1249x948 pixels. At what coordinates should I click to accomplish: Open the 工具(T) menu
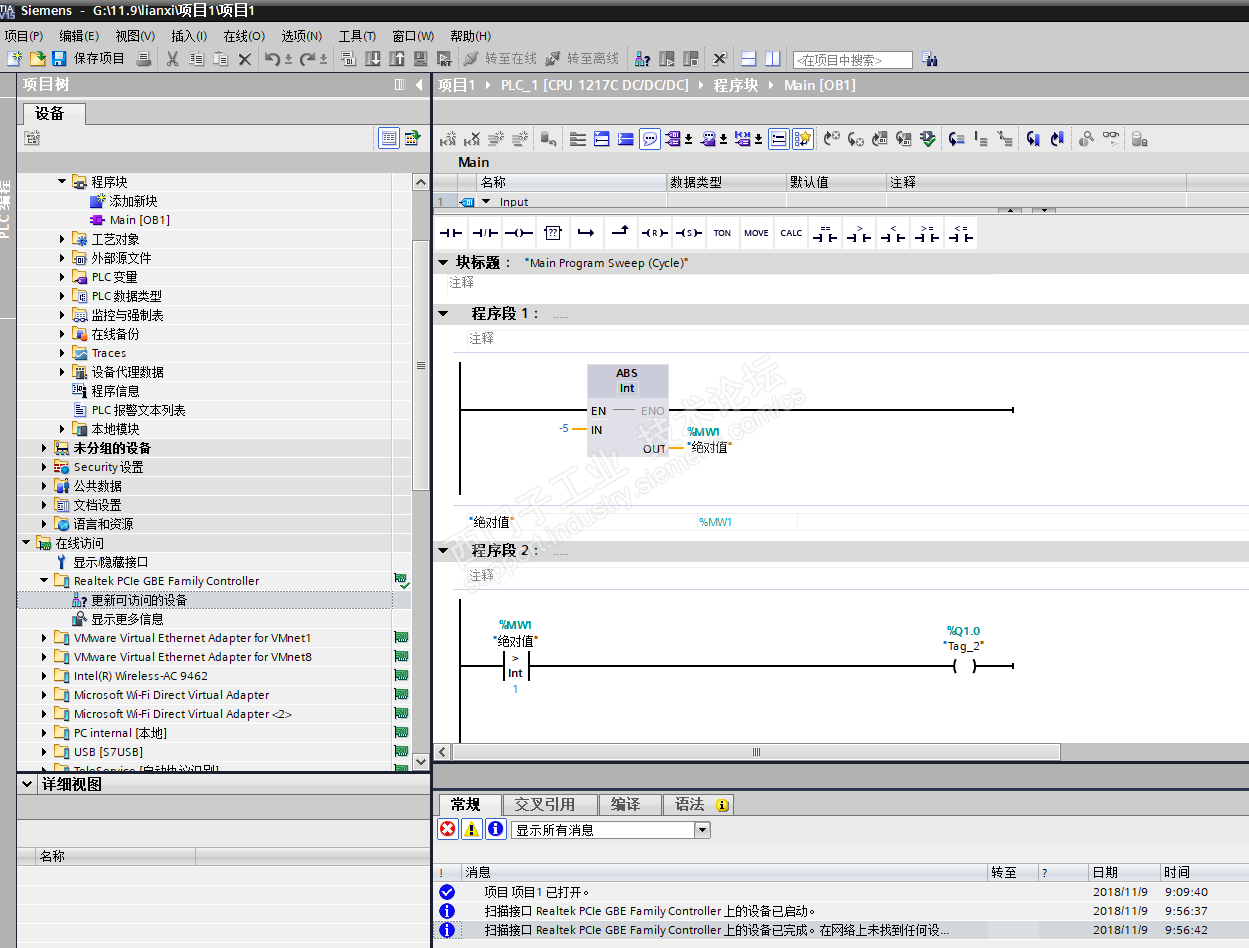click(357, 36)
